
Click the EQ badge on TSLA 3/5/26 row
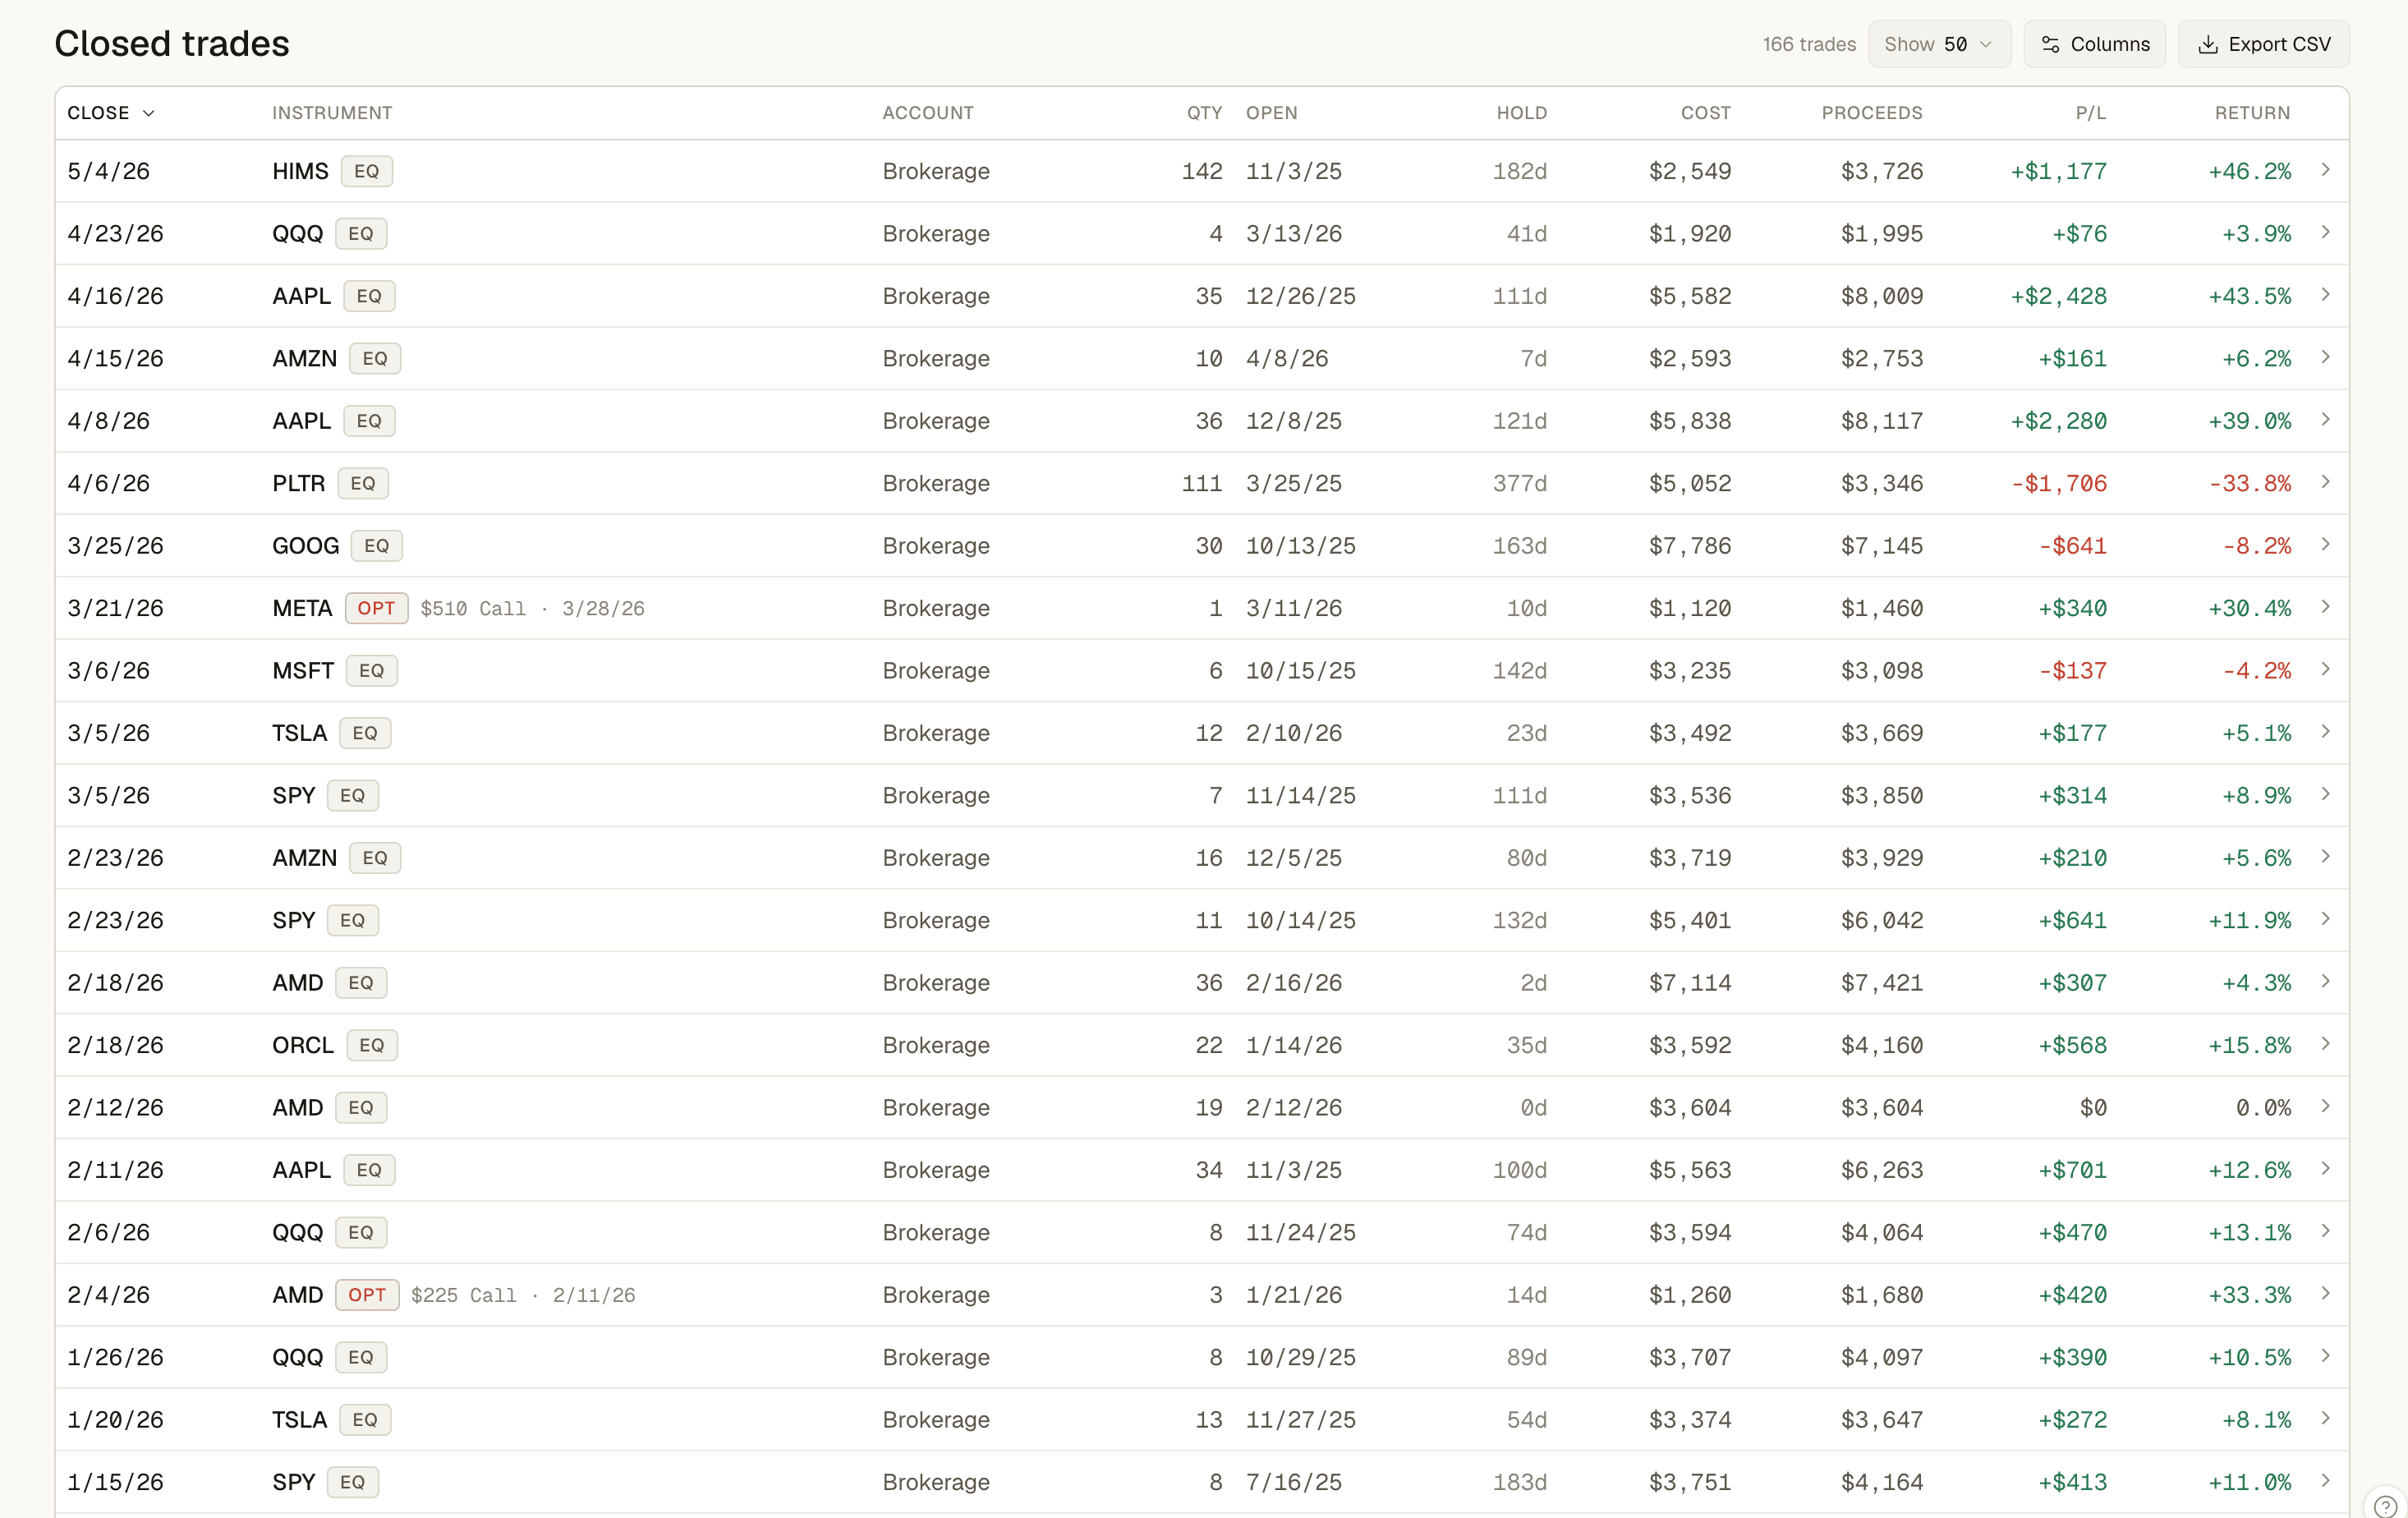click(365, 733)
